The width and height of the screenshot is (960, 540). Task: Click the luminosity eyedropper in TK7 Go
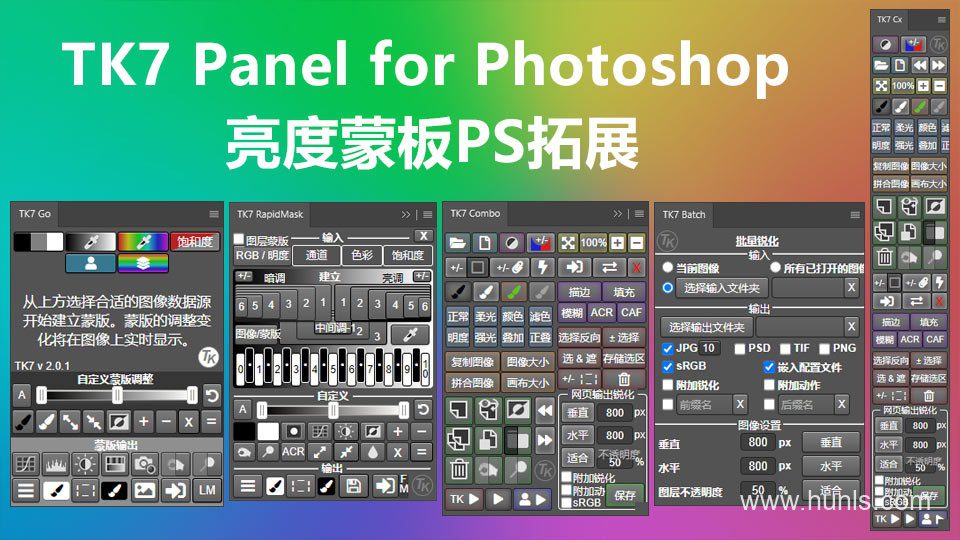(91, 241)
